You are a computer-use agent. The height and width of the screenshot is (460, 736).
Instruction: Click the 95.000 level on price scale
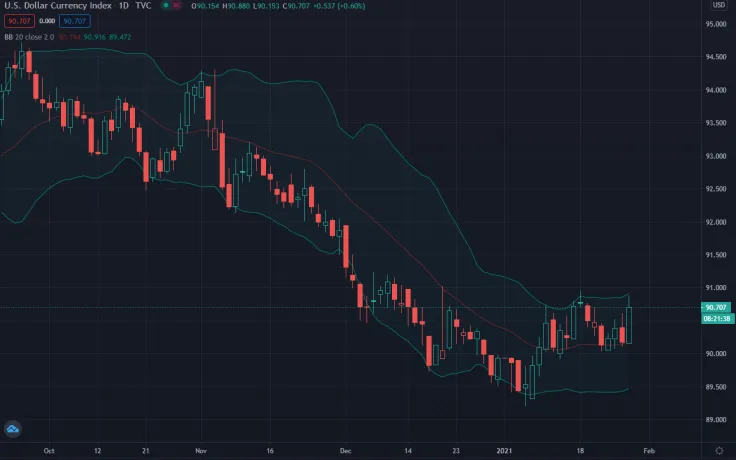click(715, 24)
